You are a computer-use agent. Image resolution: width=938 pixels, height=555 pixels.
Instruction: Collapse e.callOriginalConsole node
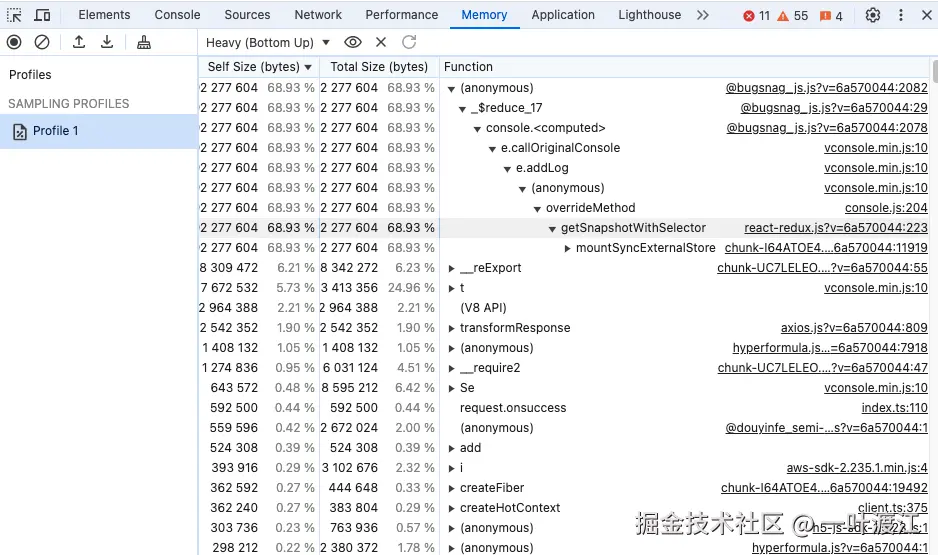click(x=492, y=149)
